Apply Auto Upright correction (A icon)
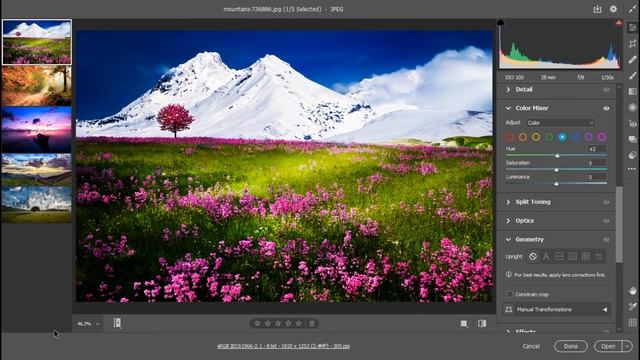 (x=546, y=256)
